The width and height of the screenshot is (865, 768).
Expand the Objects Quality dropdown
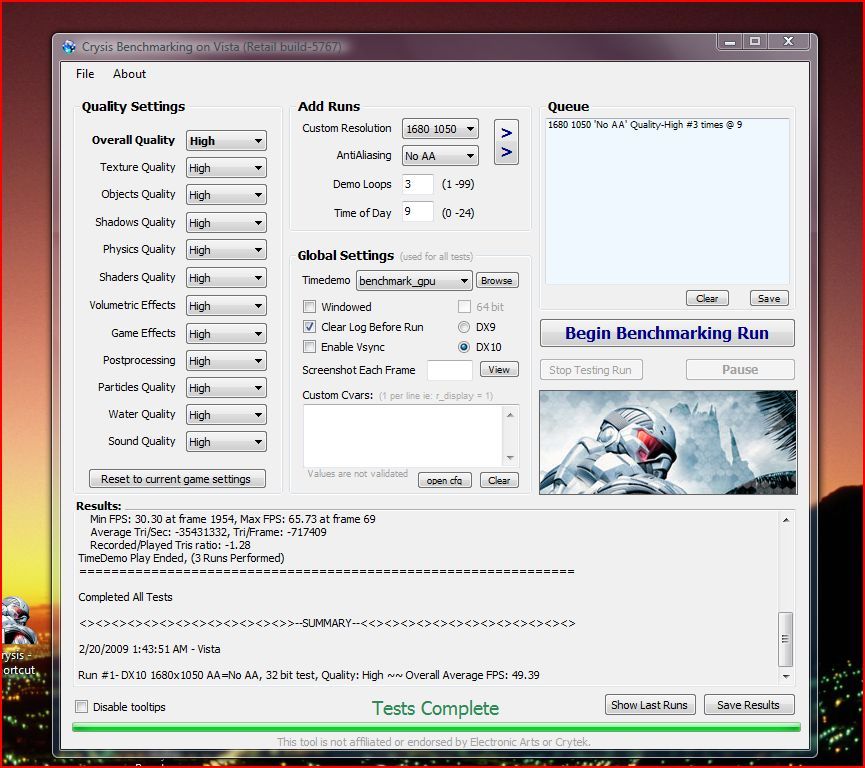(x=226, y=195)
